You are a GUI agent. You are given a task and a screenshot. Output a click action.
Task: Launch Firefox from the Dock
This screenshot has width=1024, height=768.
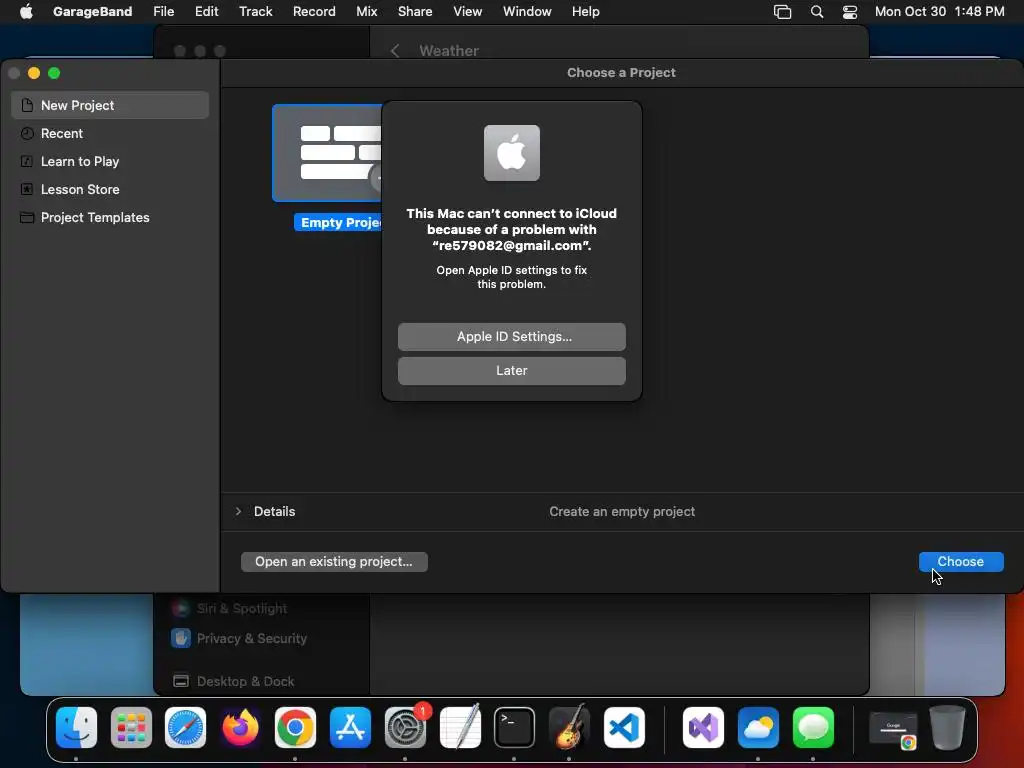240,727
